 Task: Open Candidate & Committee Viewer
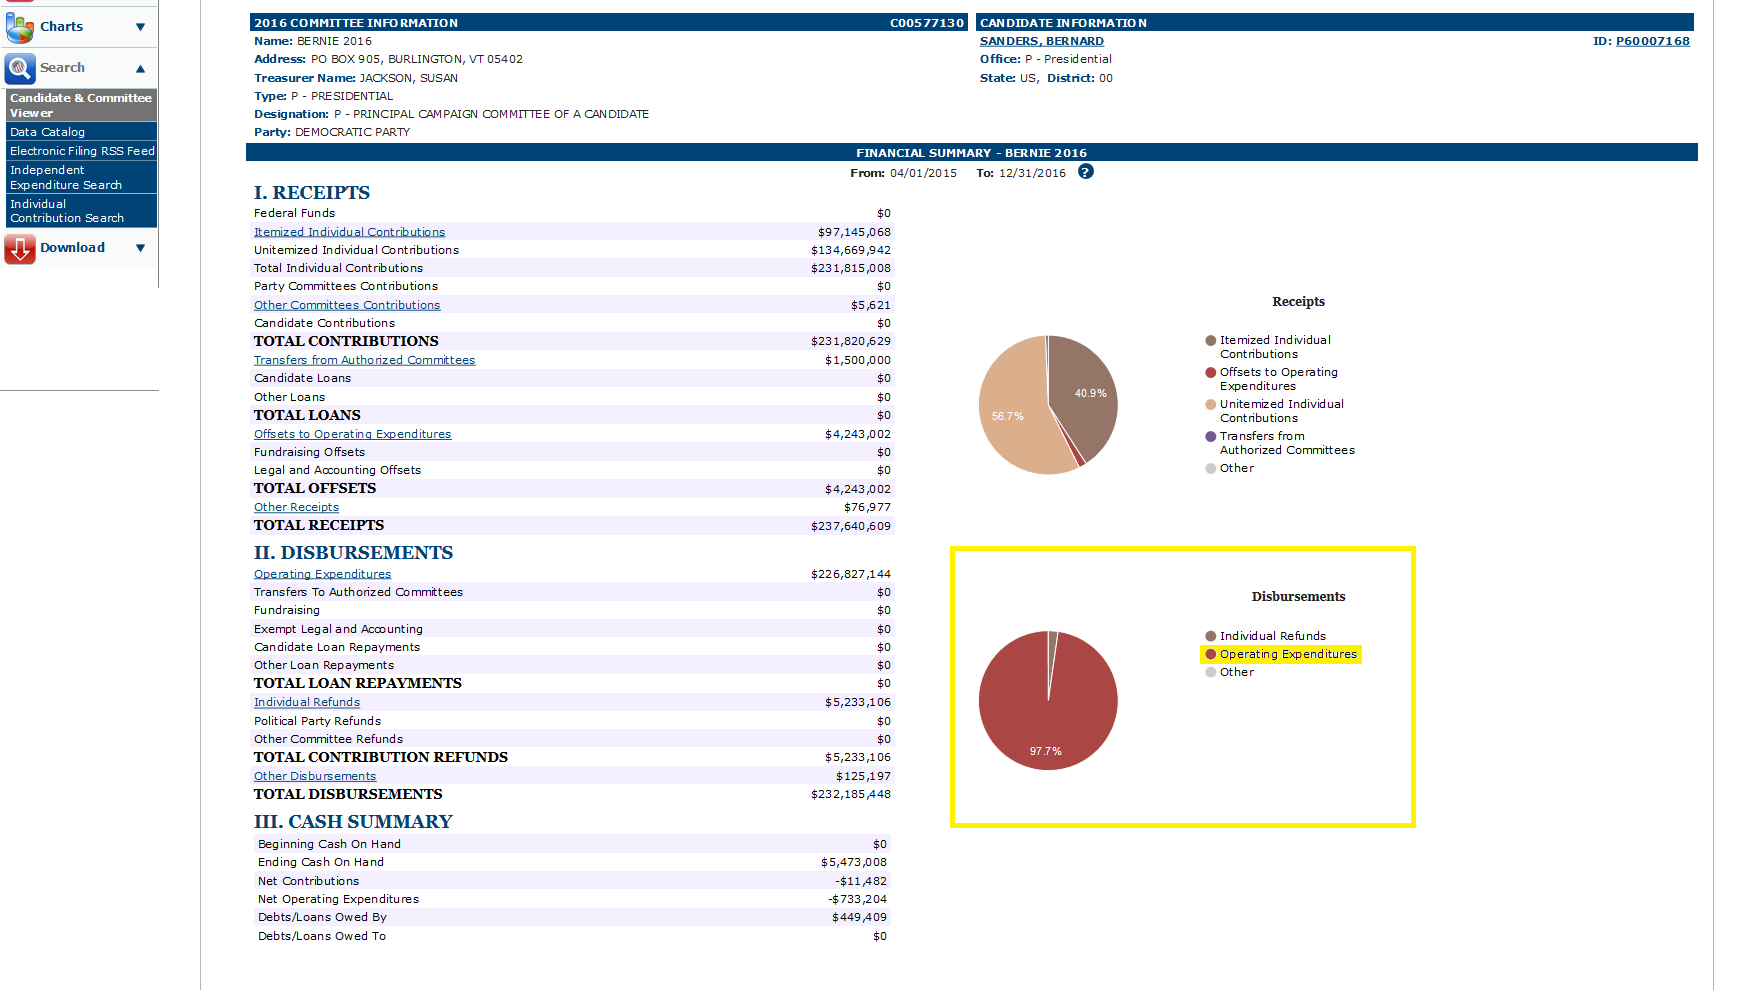81,105
